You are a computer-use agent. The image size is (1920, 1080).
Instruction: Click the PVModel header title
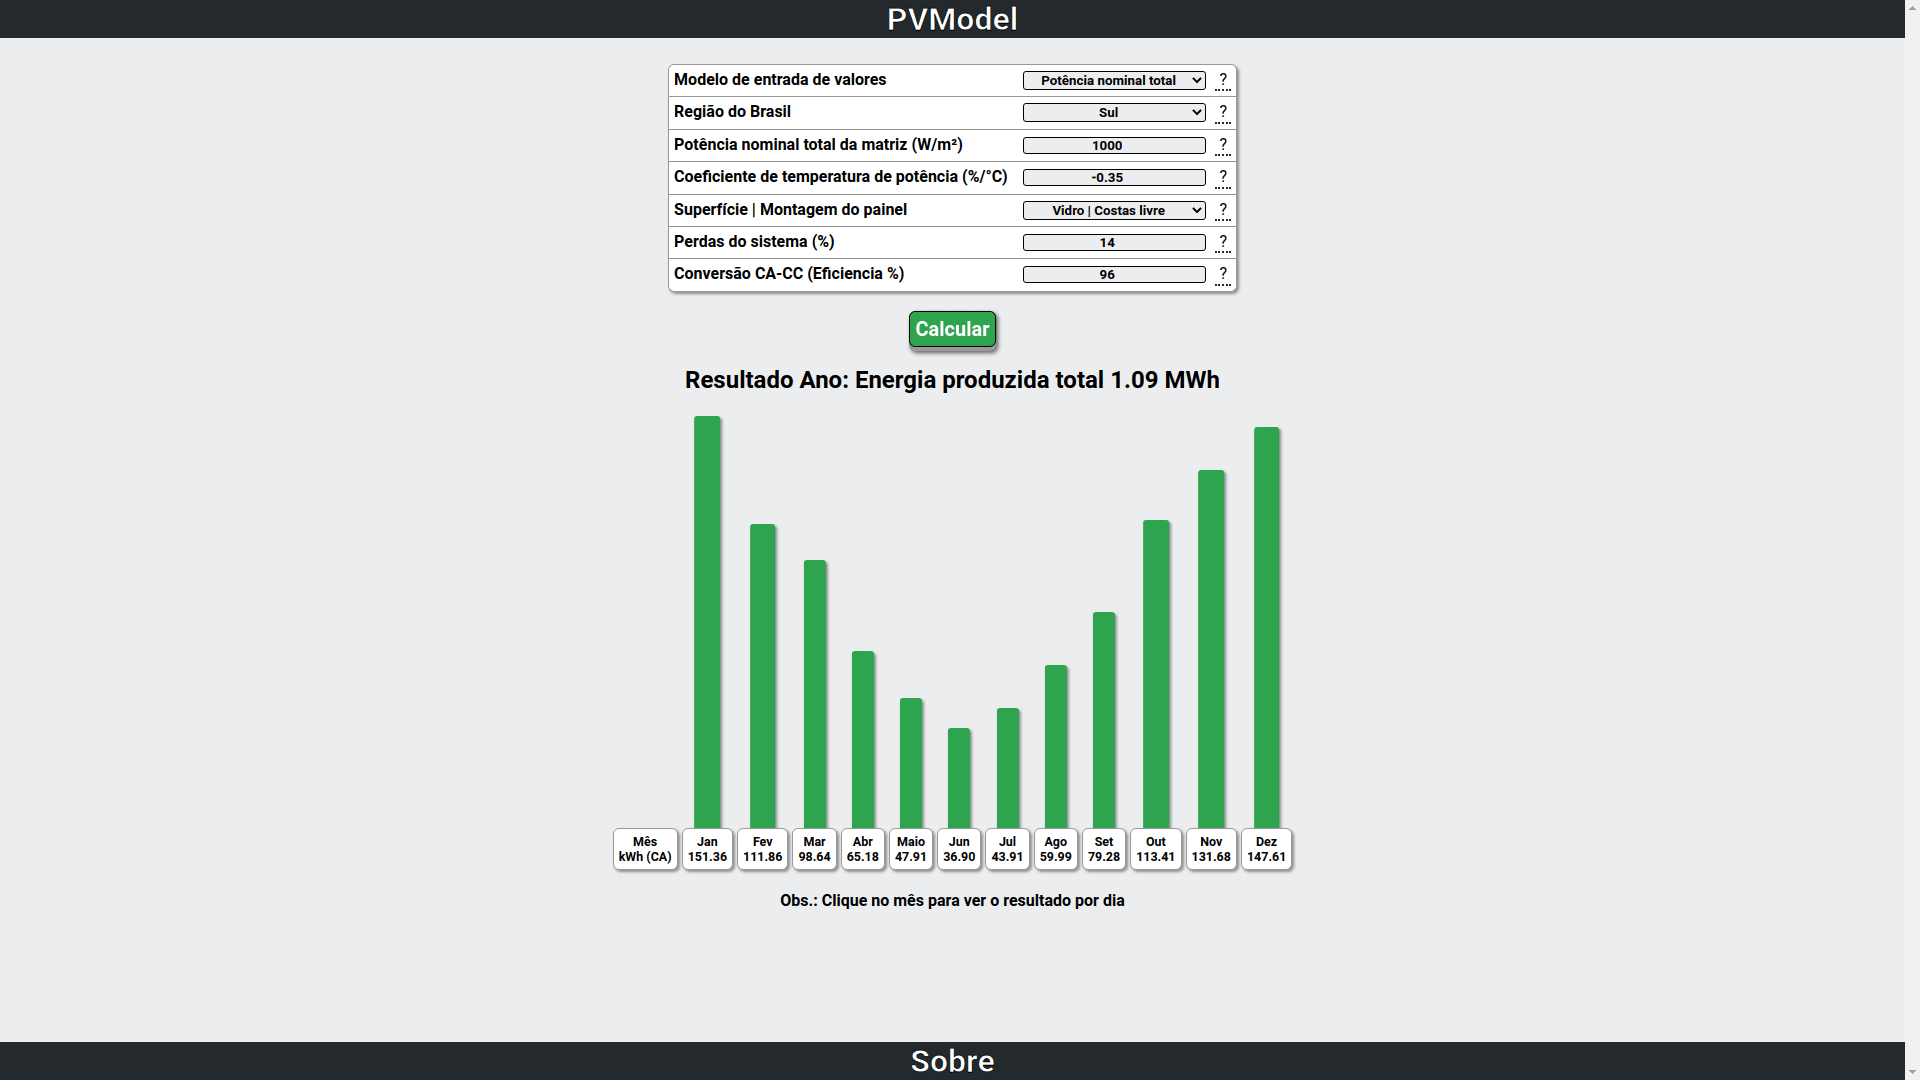click(952, 19)
